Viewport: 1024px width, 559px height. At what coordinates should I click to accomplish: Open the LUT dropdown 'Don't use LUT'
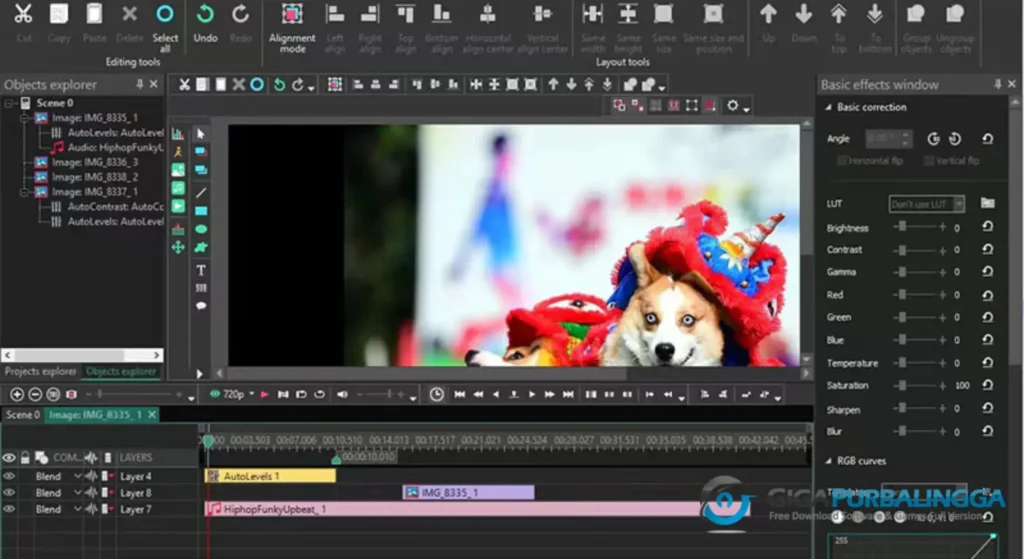[926, 204]
